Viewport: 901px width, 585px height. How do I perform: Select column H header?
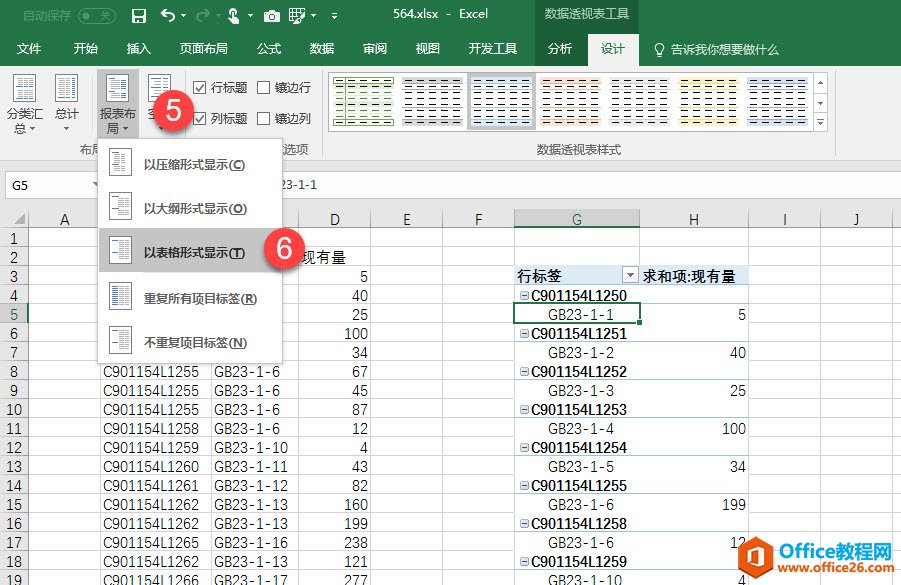pos(694,219)
